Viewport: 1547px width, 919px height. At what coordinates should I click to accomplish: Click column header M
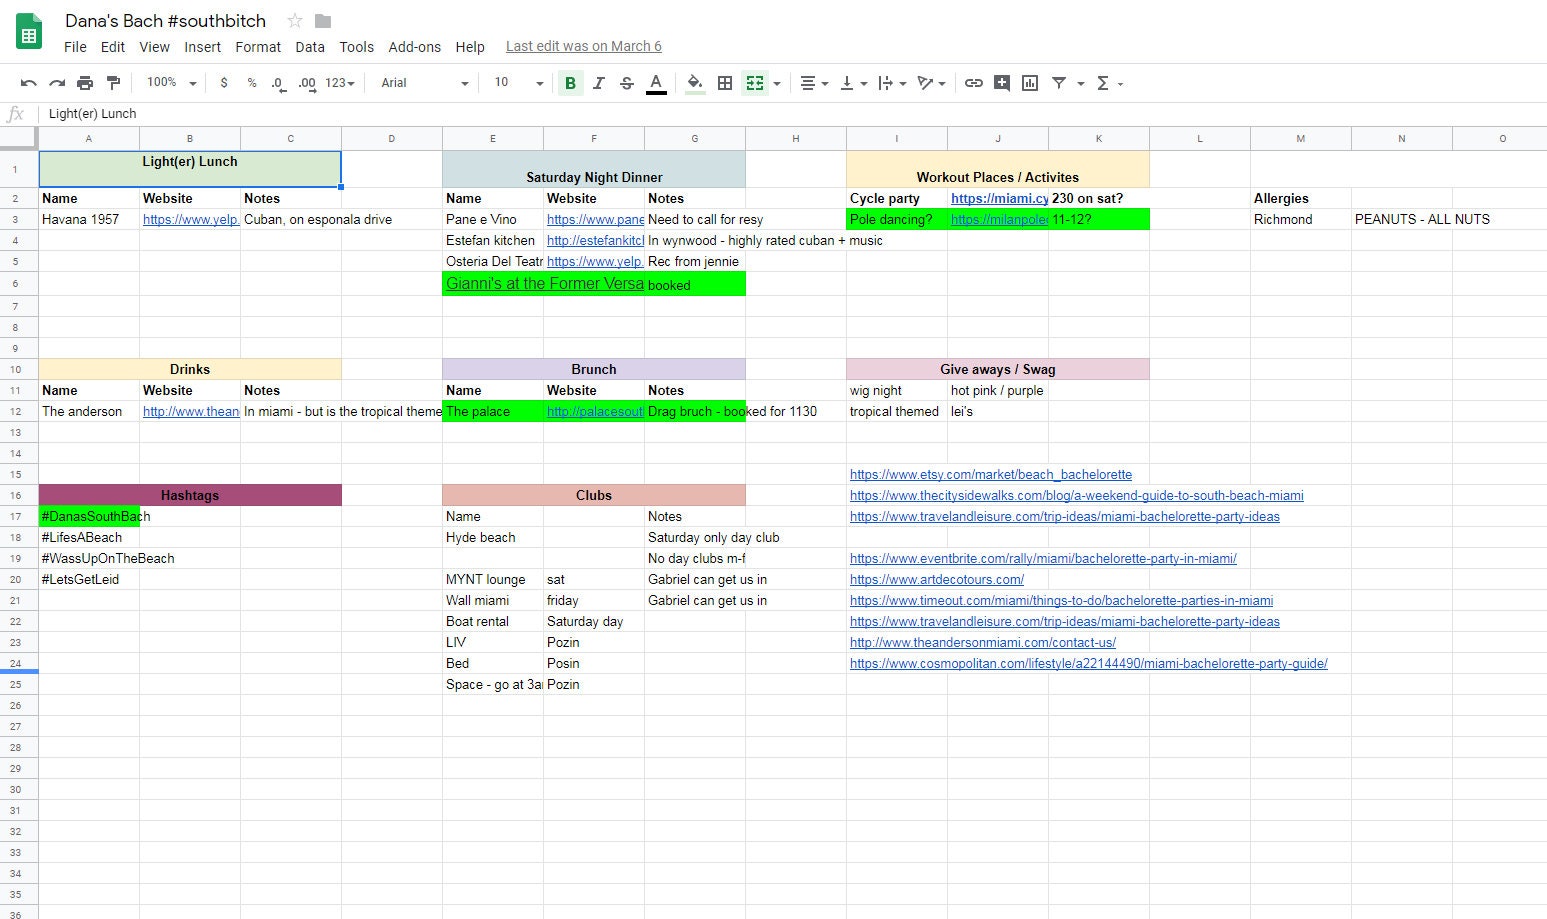coord(1300,138)
